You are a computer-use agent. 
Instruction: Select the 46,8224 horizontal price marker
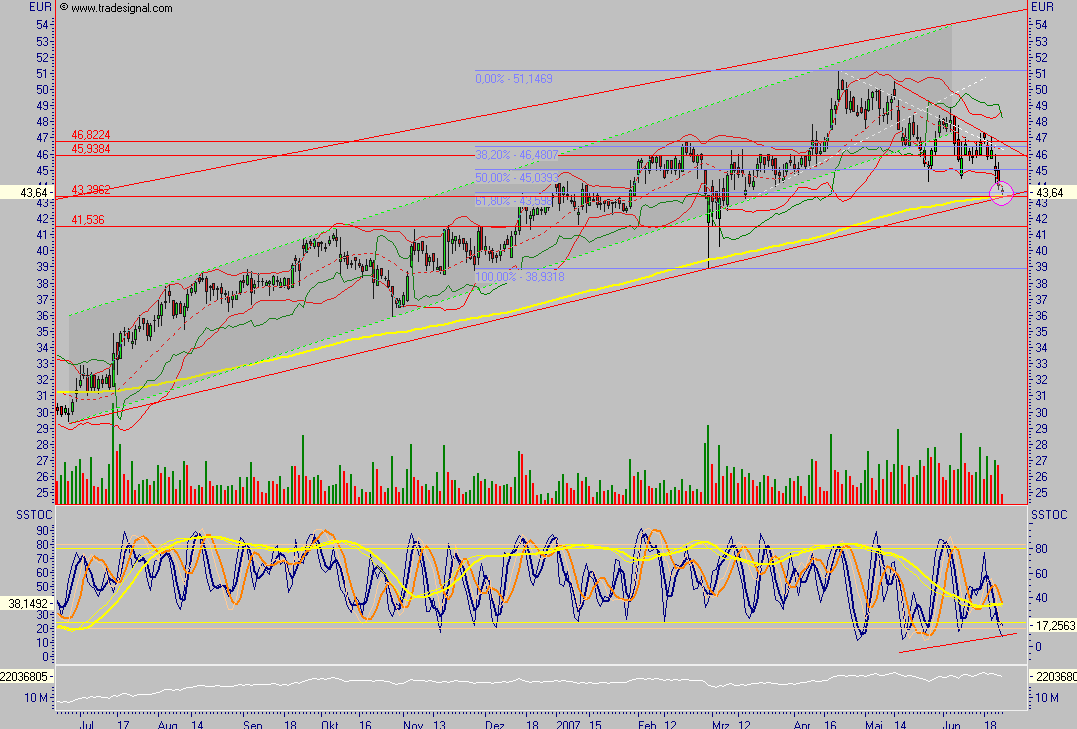point(91,134)
